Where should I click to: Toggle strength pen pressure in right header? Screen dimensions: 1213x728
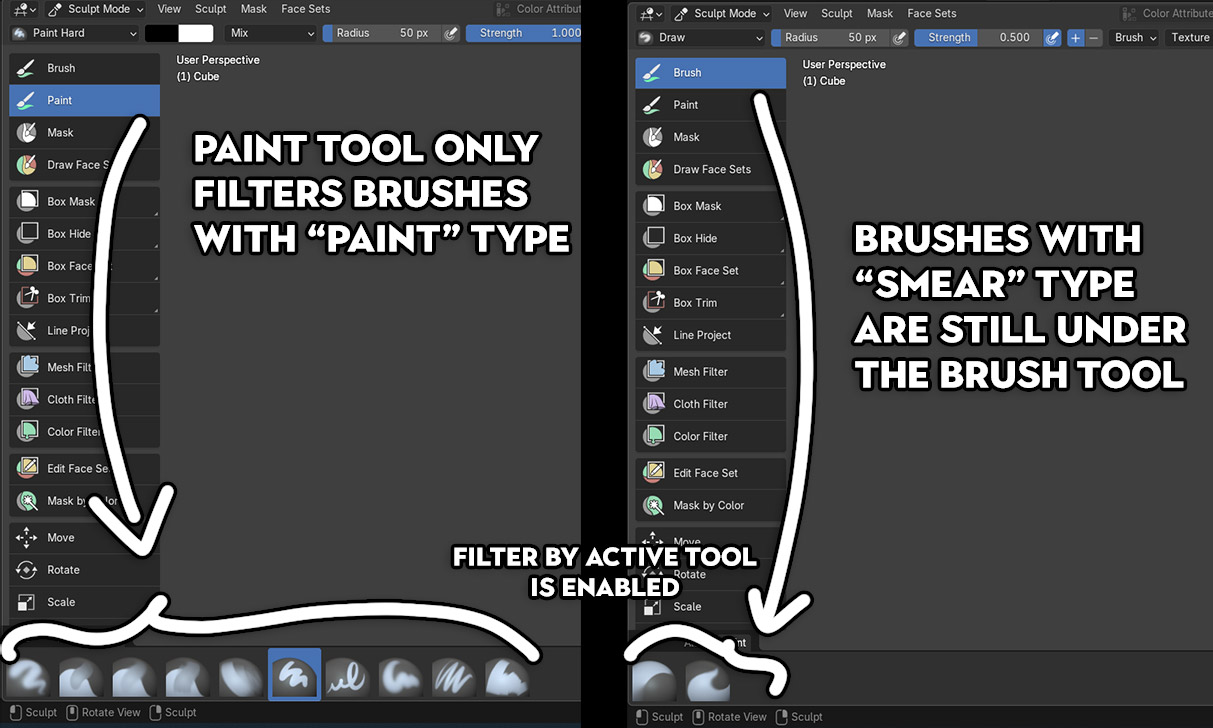coord(1052,38)
